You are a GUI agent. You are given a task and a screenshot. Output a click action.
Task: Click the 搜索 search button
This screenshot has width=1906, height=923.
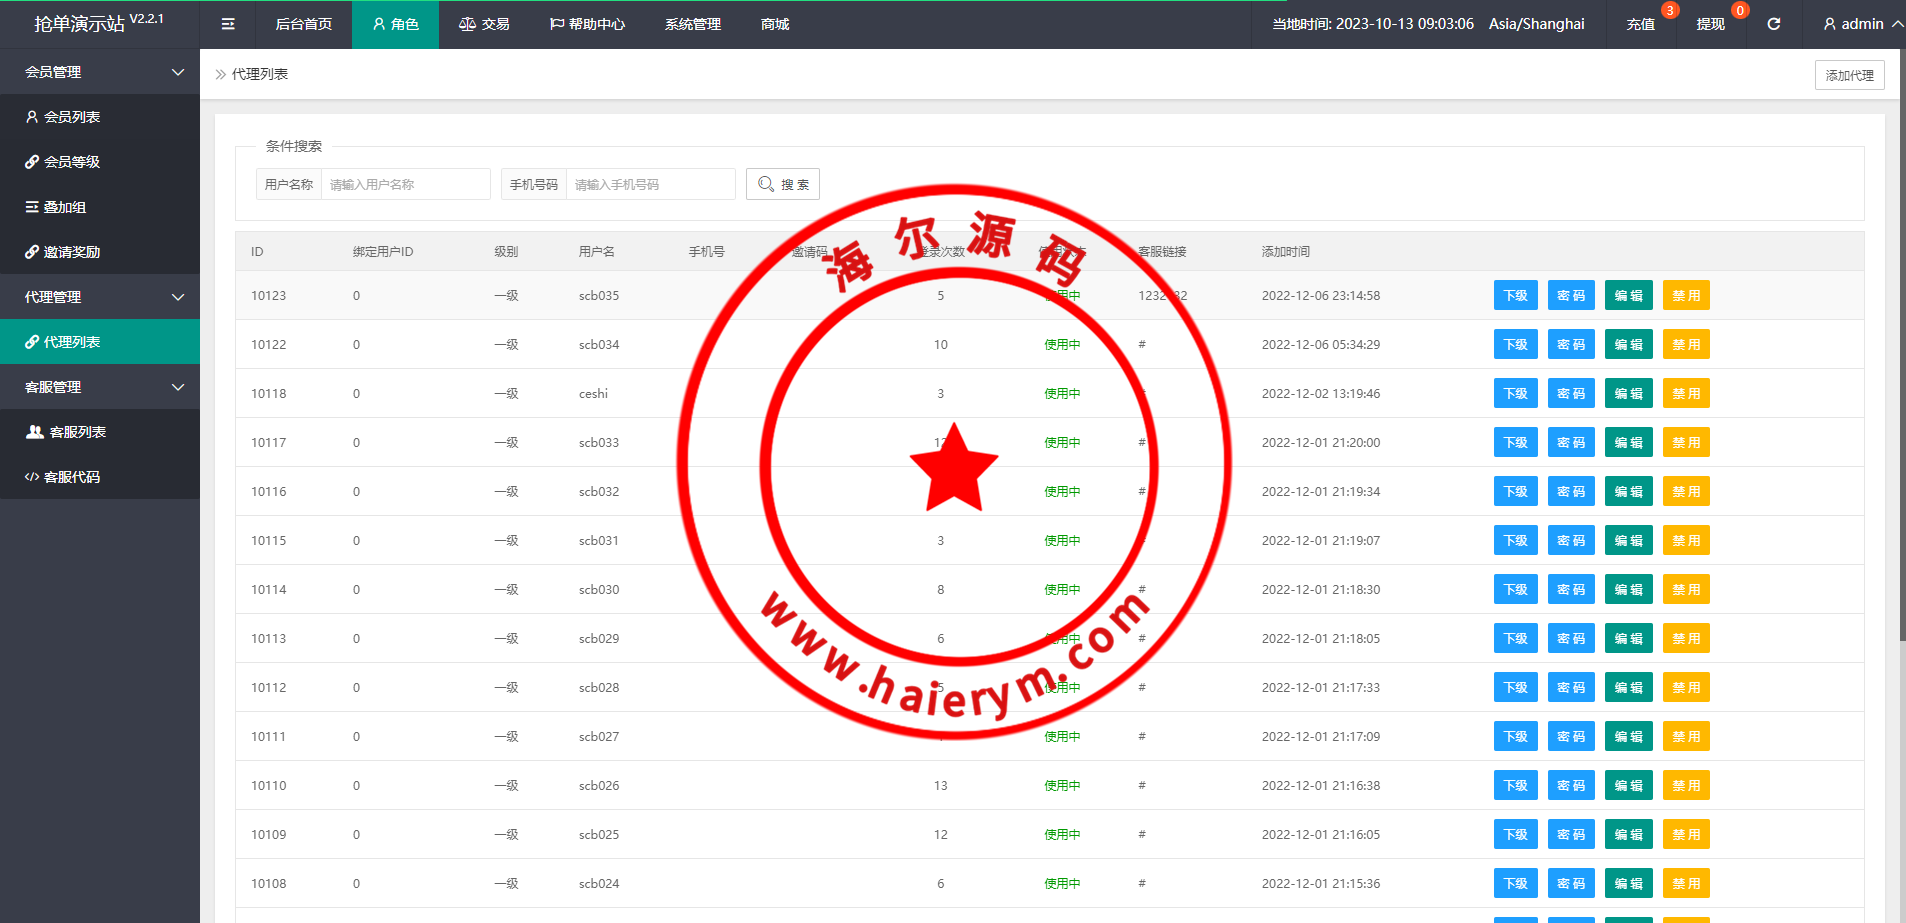(782, 185)
